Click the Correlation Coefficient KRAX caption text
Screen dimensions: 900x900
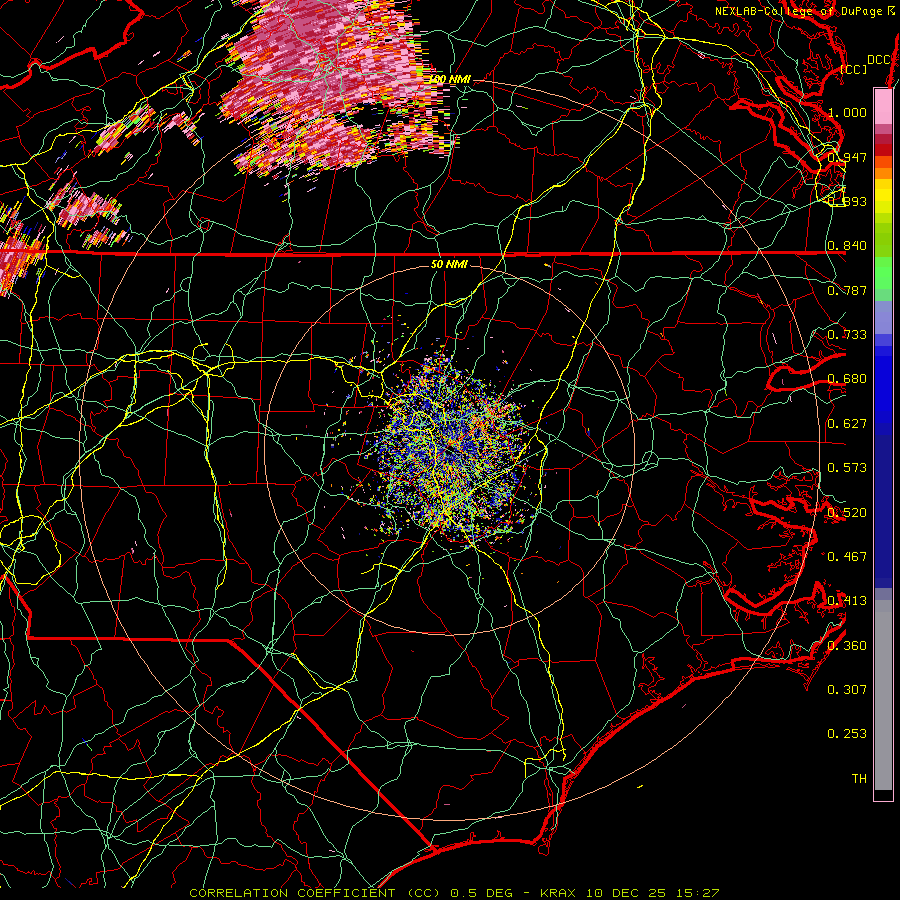(454, 893)
